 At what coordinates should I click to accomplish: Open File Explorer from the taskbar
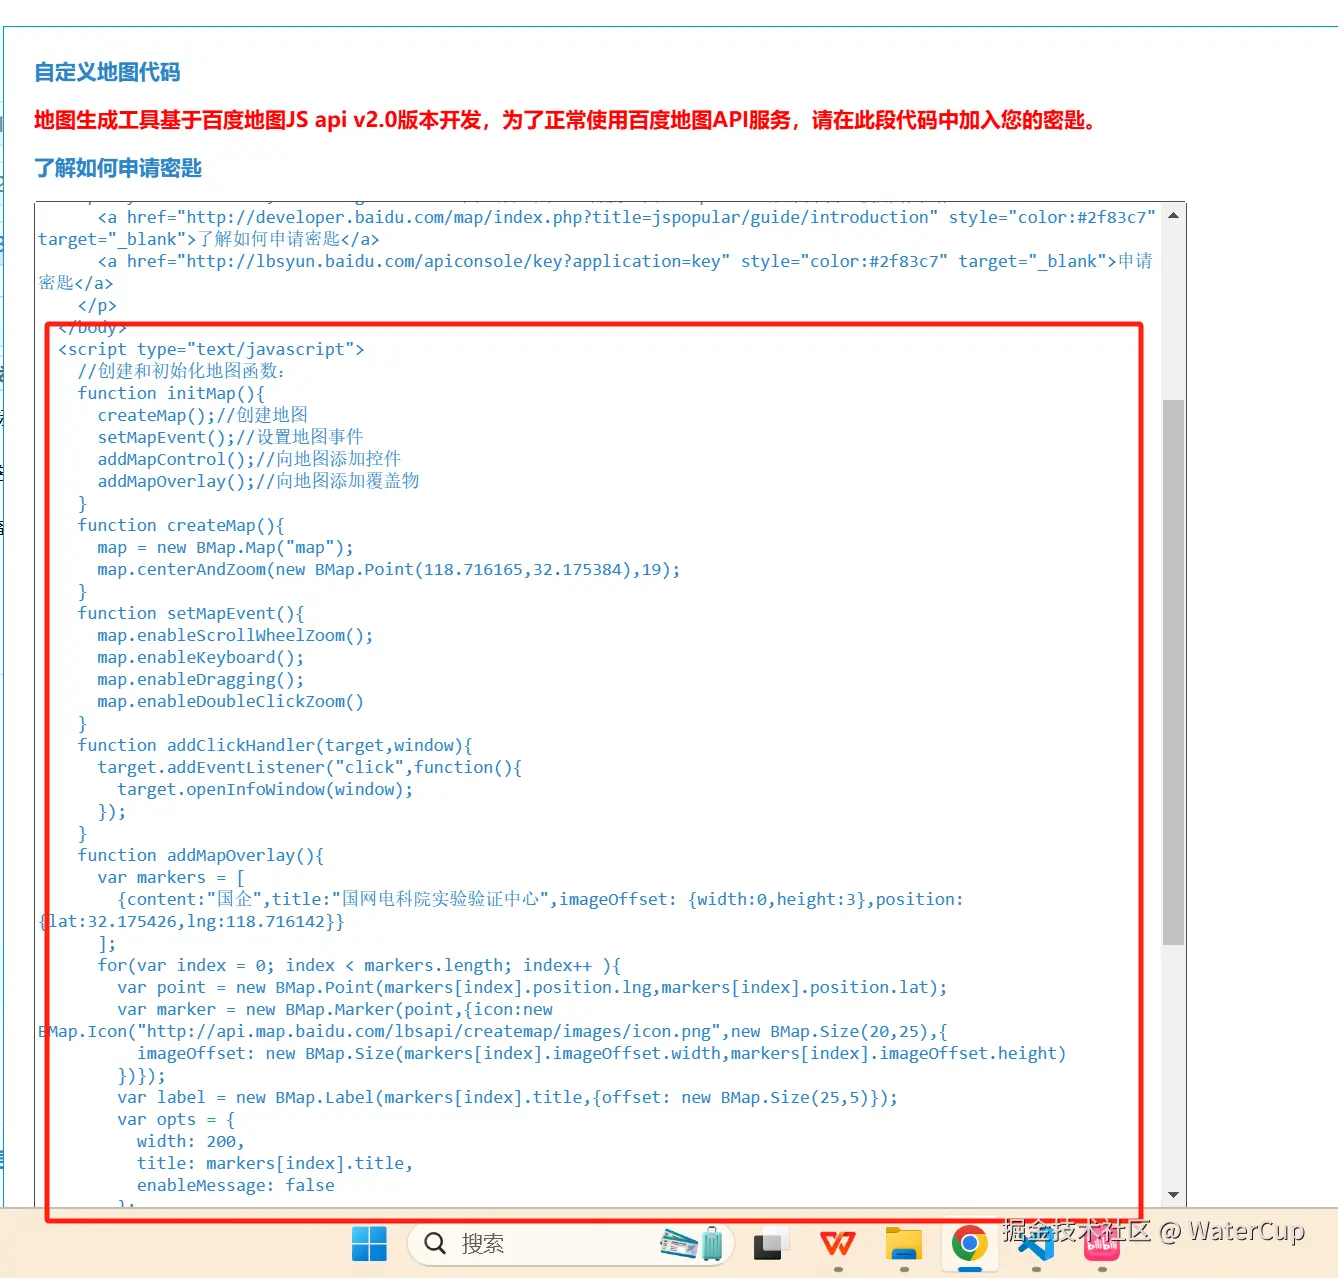[x=904, y=1243]
